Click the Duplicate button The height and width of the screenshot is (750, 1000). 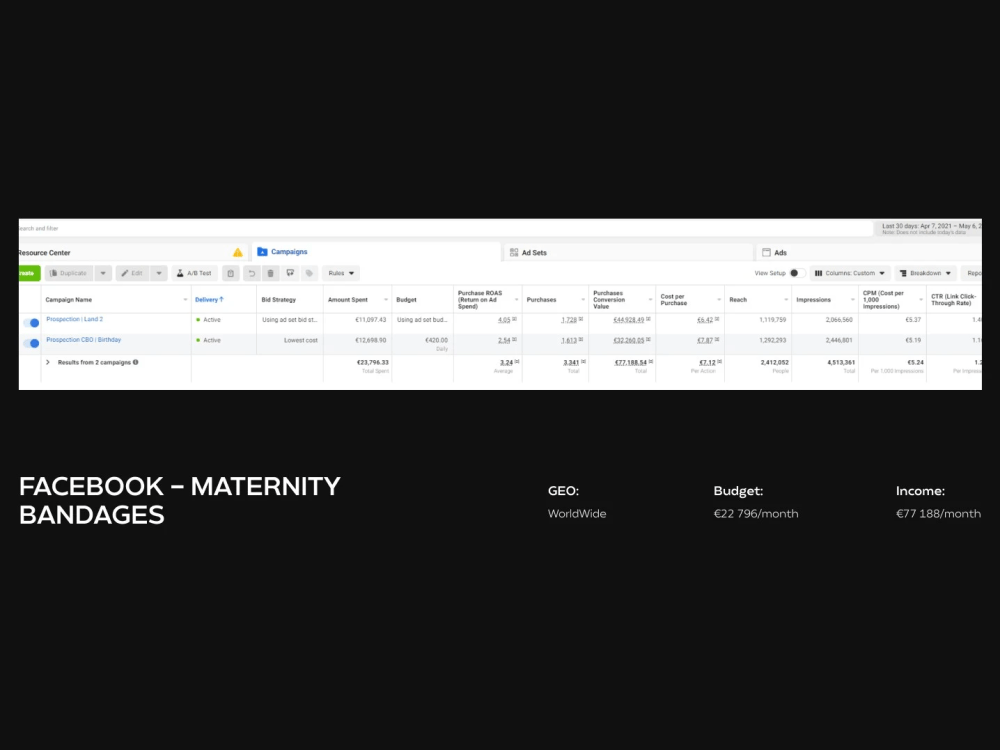pos(69,273)
